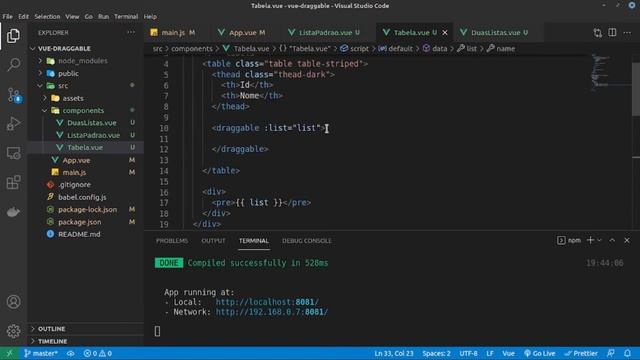The image size is (640, 360).
Task: Open package.json in the explorer tree
Action: click(80, 222)
